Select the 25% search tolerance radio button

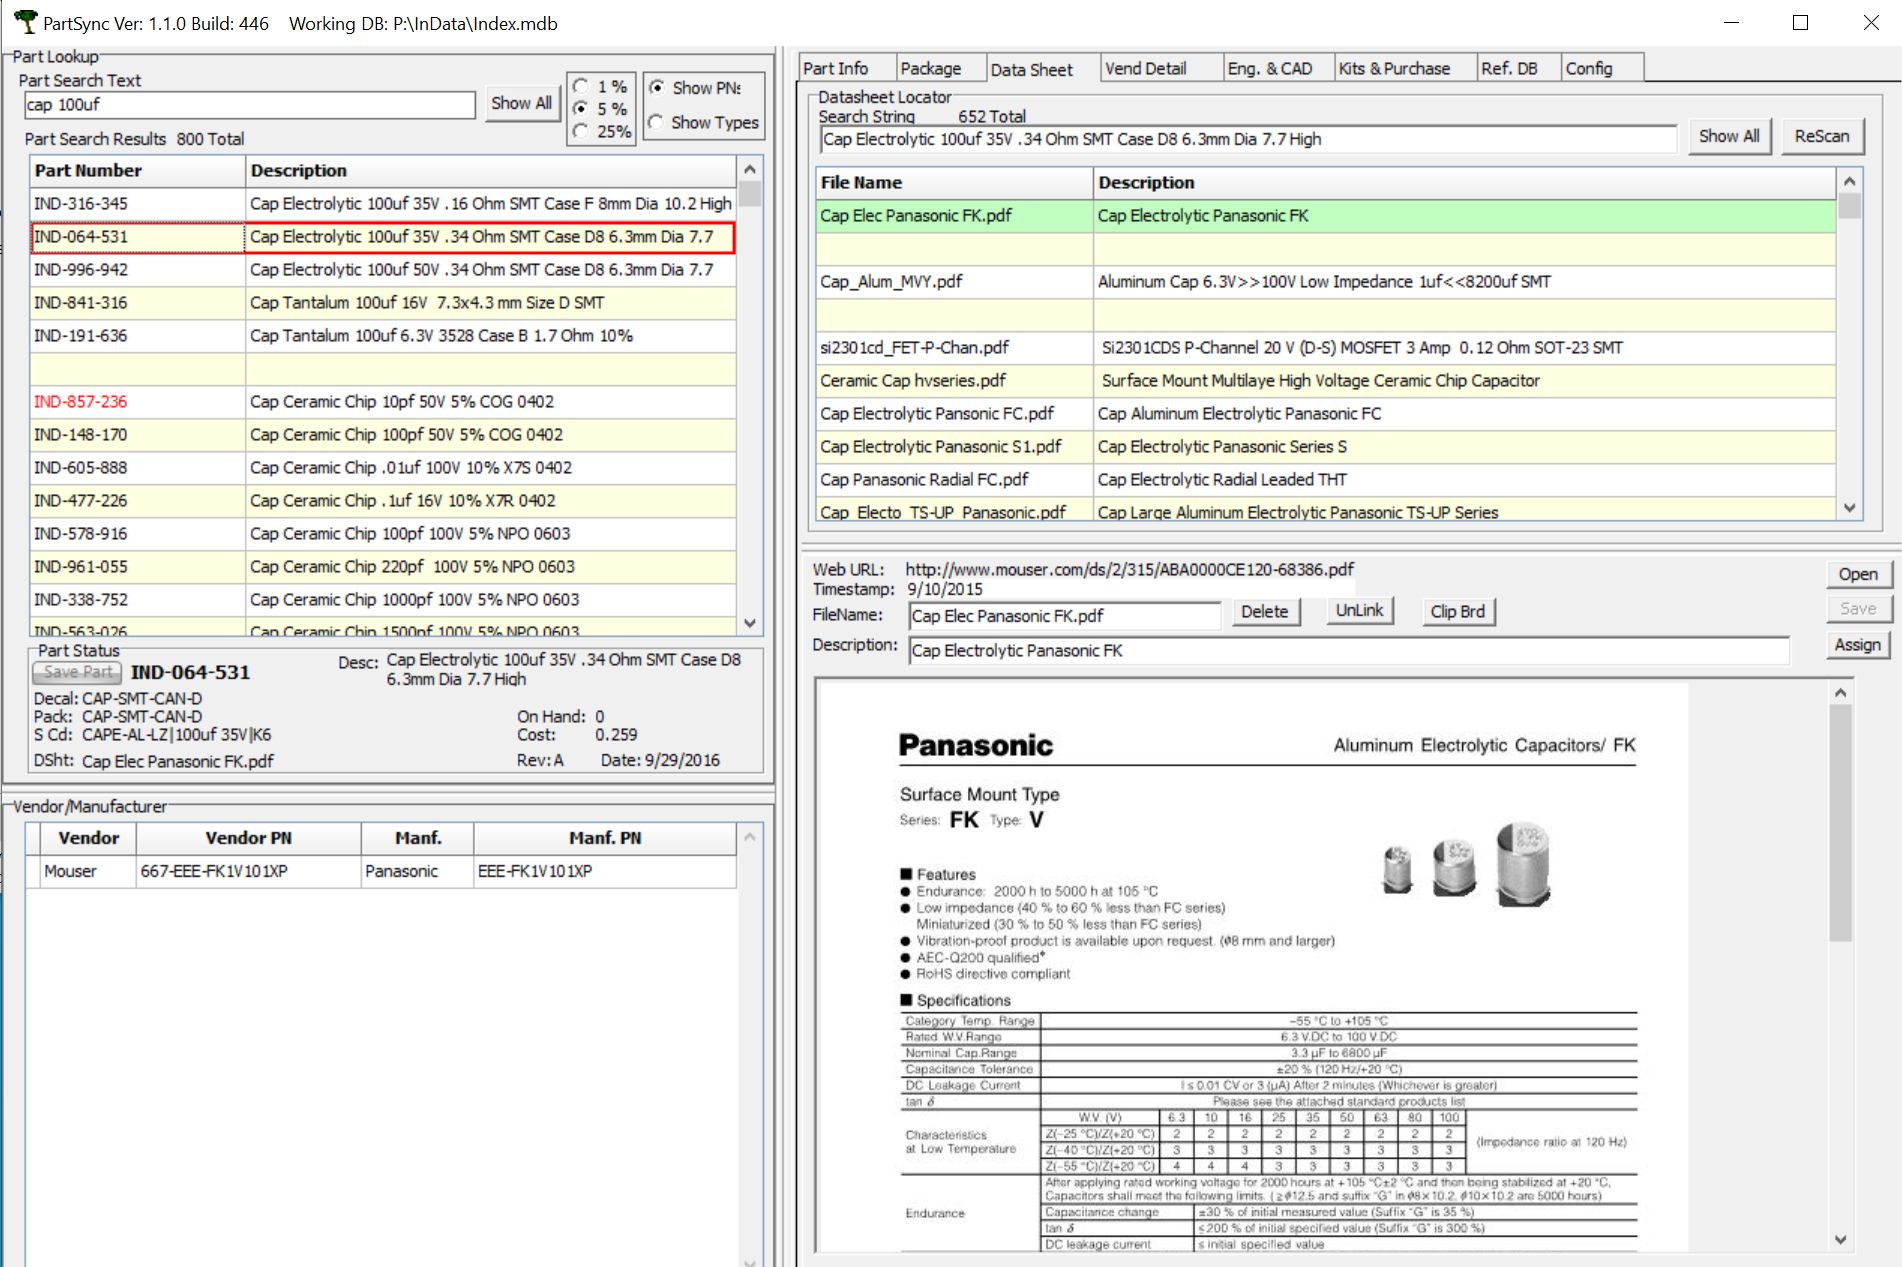pyautogui.click(x=578, y=130)
